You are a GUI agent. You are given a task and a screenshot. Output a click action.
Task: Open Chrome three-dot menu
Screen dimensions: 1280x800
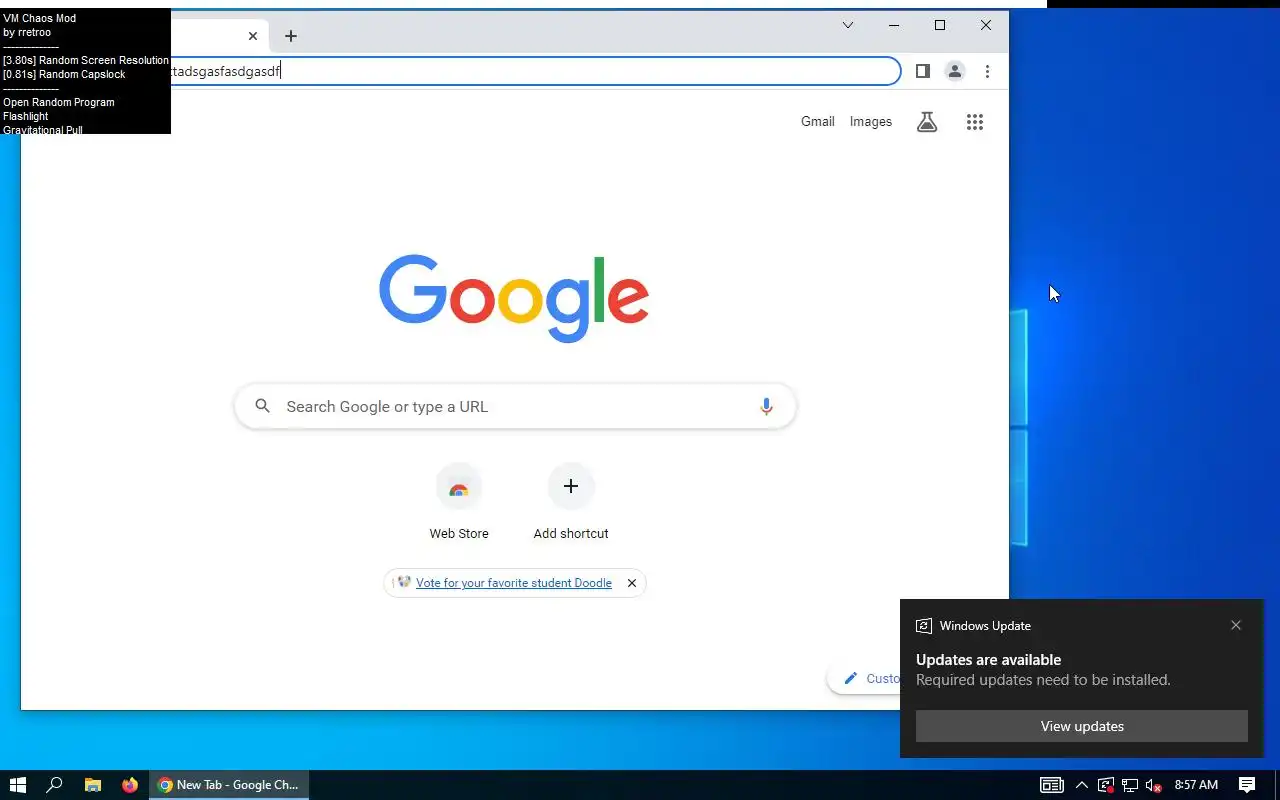(x=987, y=71)
